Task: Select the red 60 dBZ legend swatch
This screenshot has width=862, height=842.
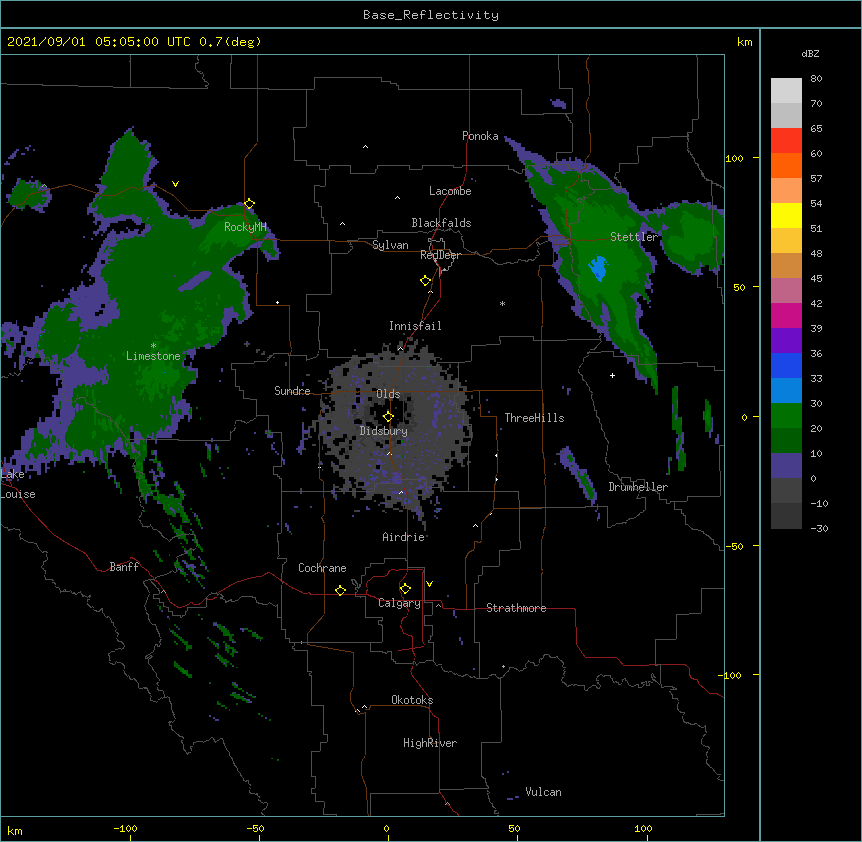Action: pos(786,141)
